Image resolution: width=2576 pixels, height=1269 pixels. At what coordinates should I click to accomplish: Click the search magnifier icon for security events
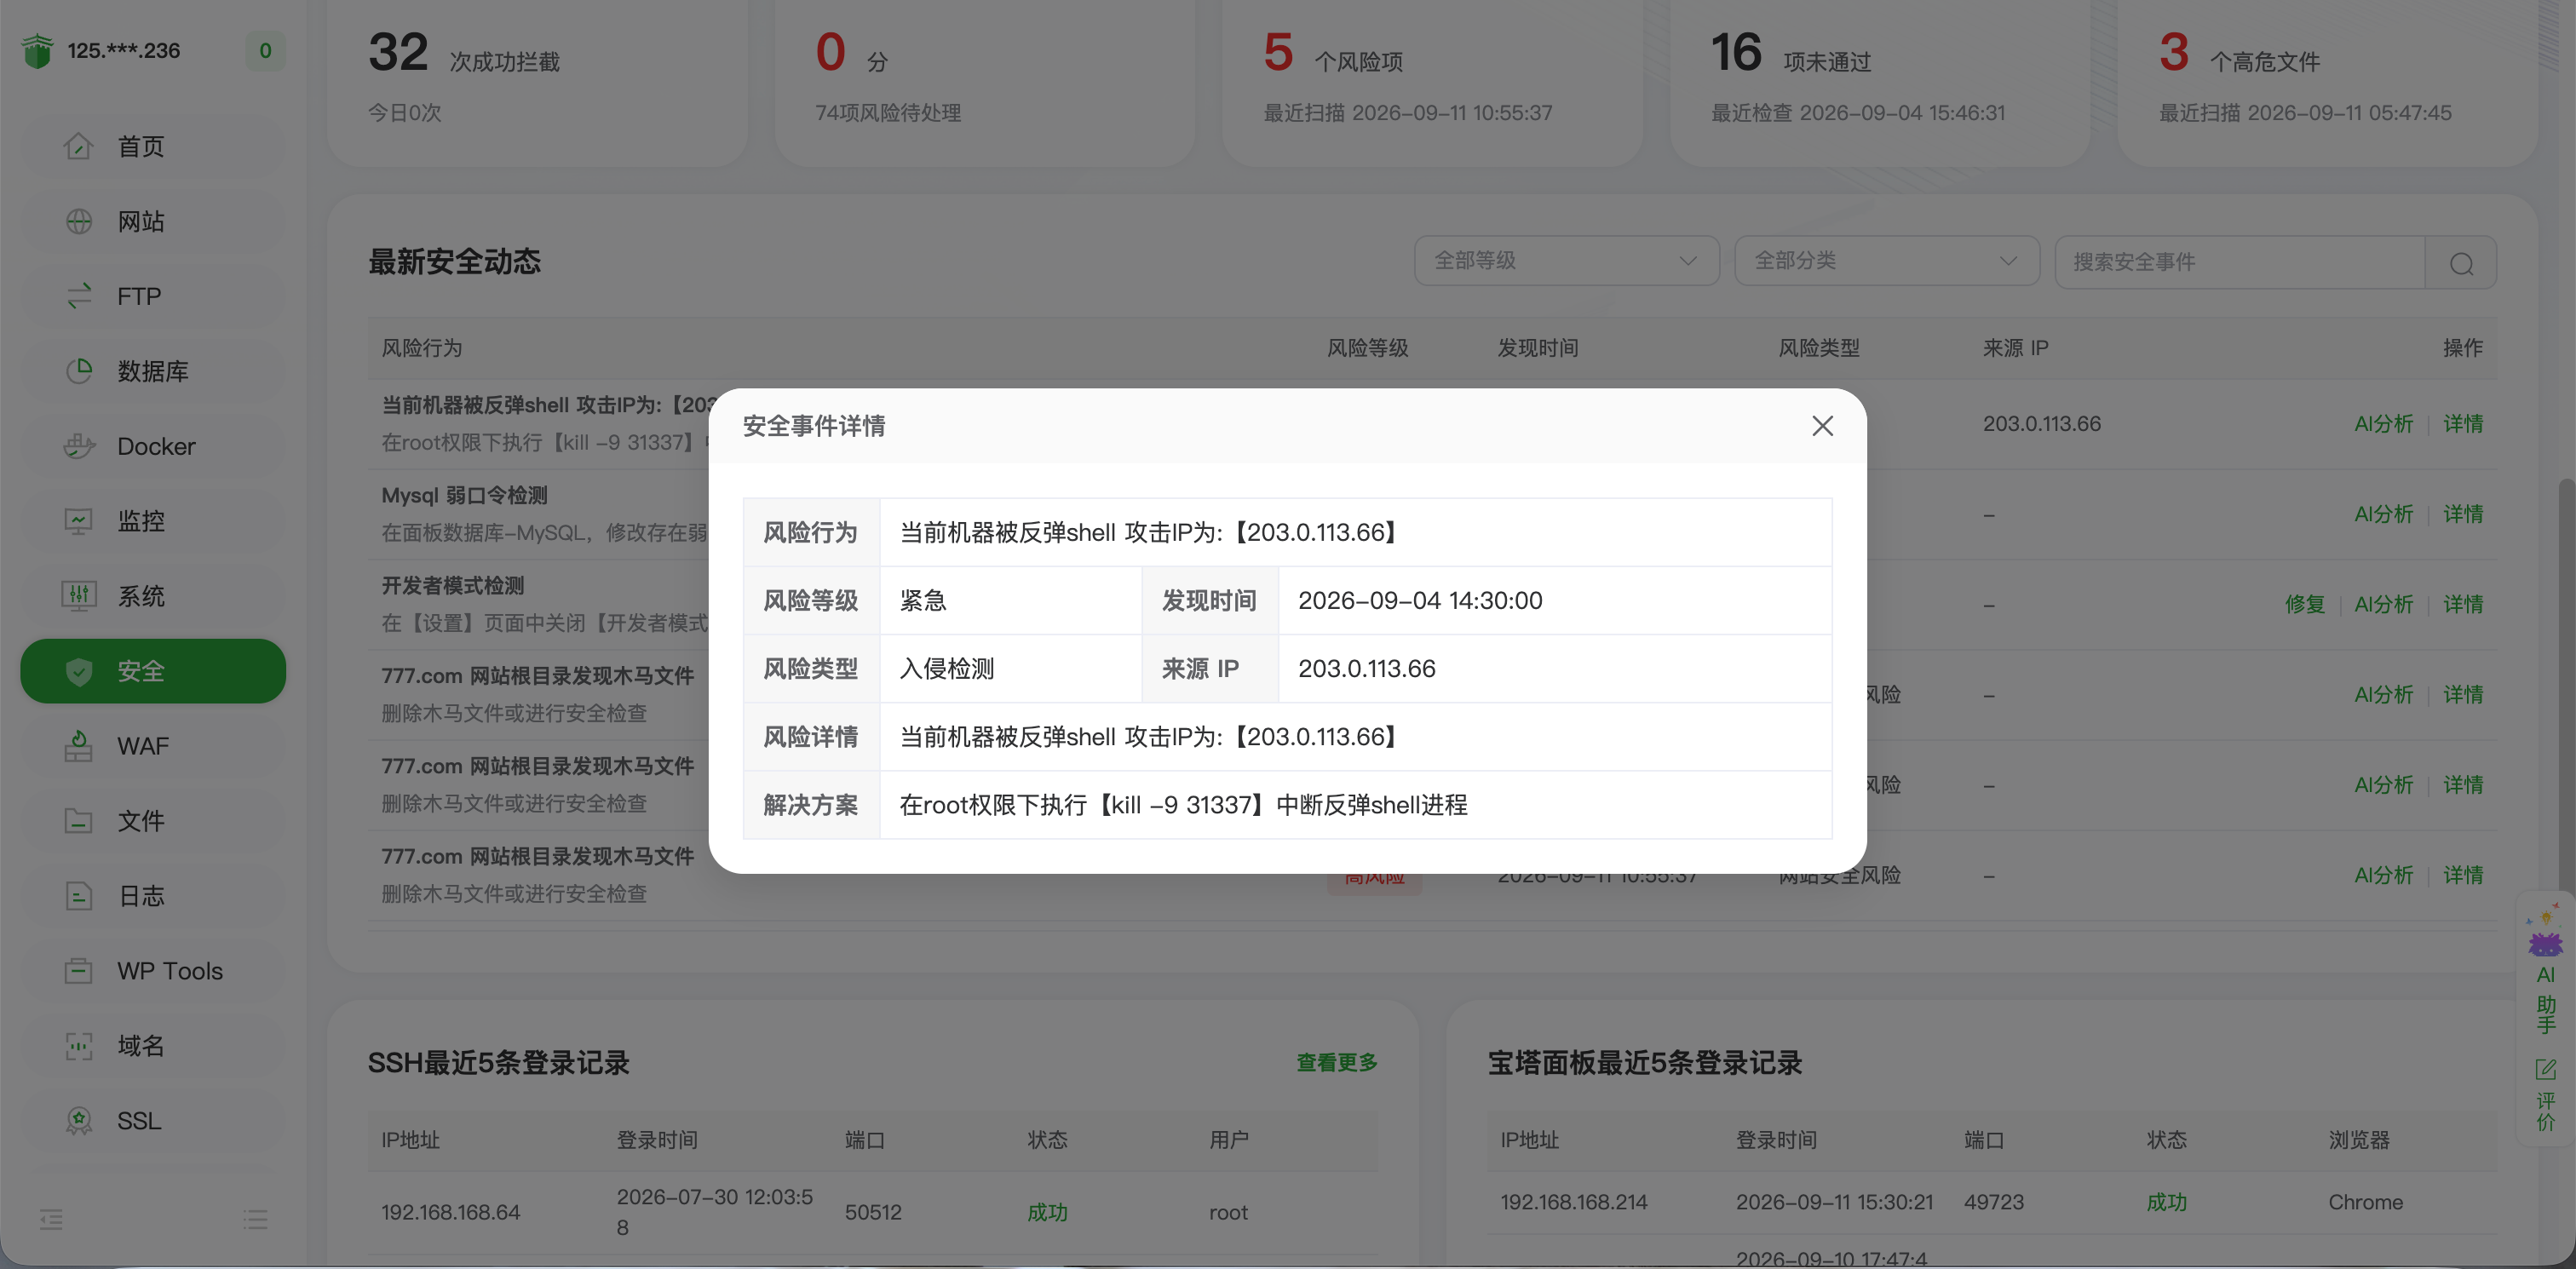(2461, 263)
